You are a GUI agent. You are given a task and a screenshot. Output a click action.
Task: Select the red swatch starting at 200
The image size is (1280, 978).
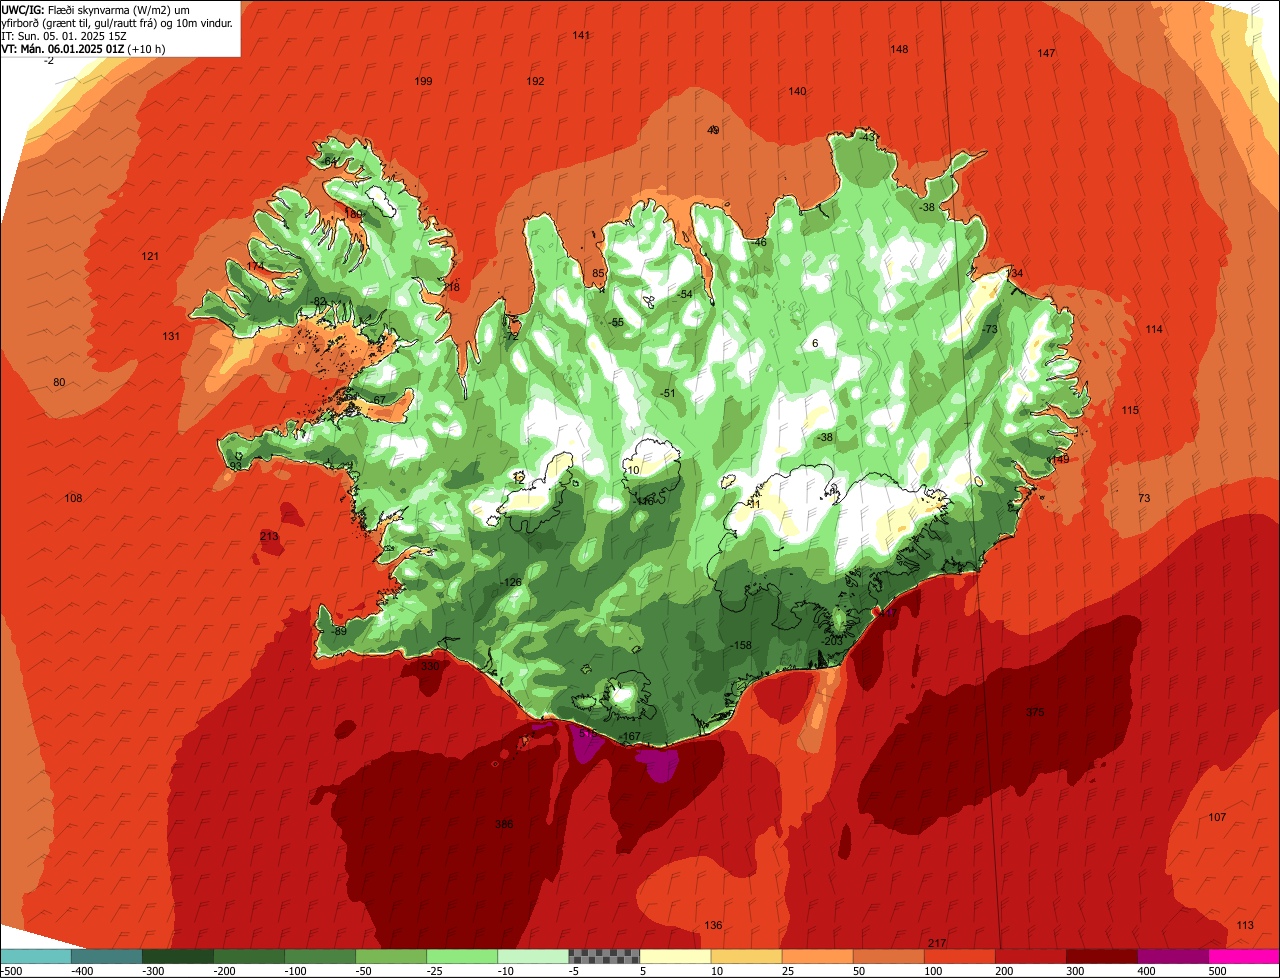pos(1030,956)
